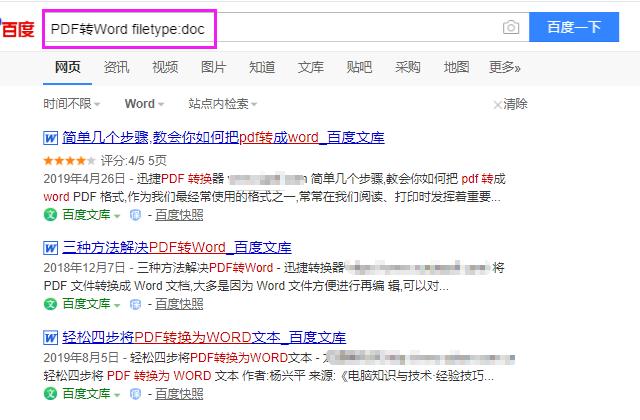640x420 pixels.
Task: Switch to the 资讯 tab
Action: point(116,67)
